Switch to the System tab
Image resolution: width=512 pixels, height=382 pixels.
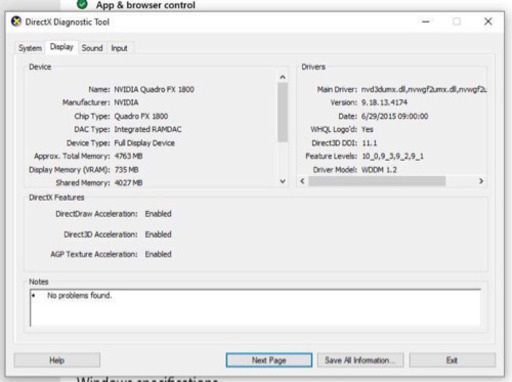(30, 48)
